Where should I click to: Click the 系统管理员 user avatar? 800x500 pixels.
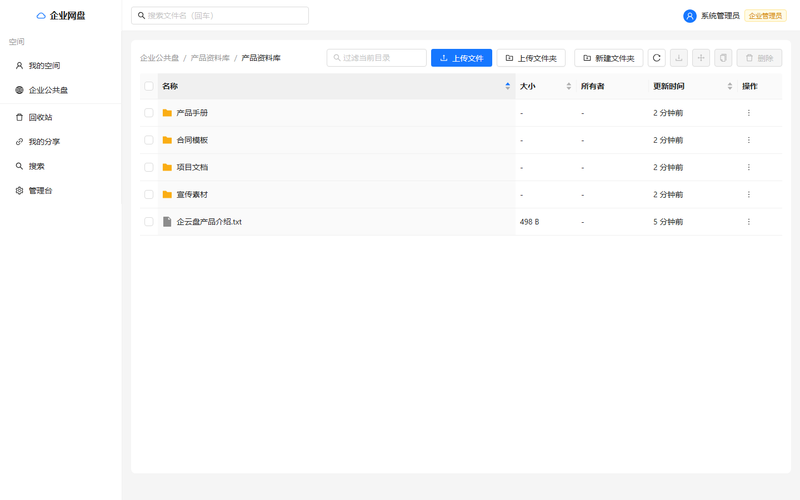(689, 16)
